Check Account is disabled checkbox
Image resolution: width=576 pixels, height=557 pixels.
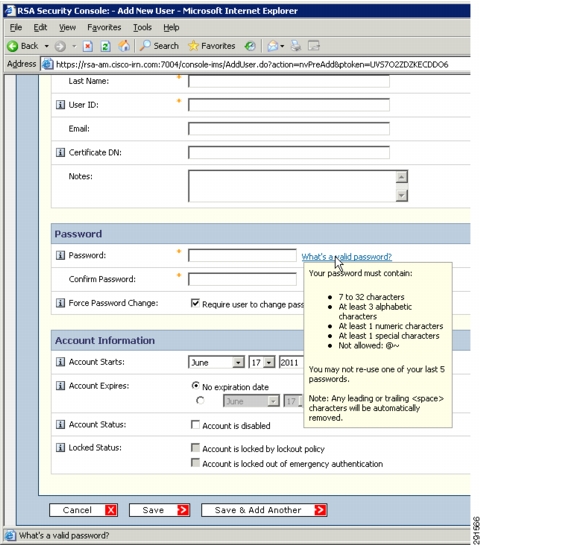195,425
